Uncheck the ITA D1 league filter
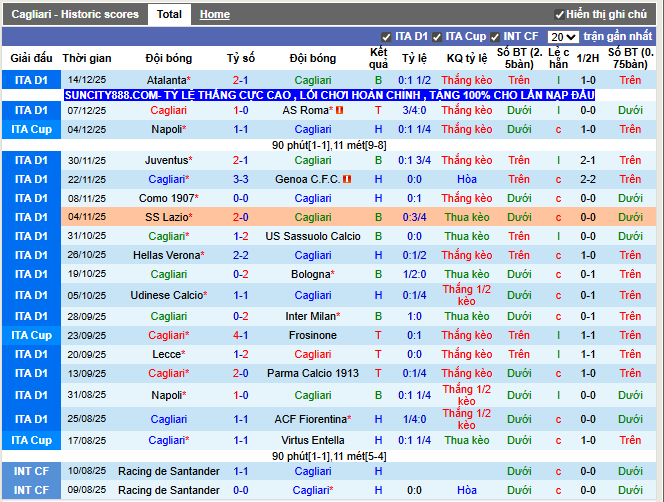Viewport: 664px width, 502px height. tap(386, 37)
